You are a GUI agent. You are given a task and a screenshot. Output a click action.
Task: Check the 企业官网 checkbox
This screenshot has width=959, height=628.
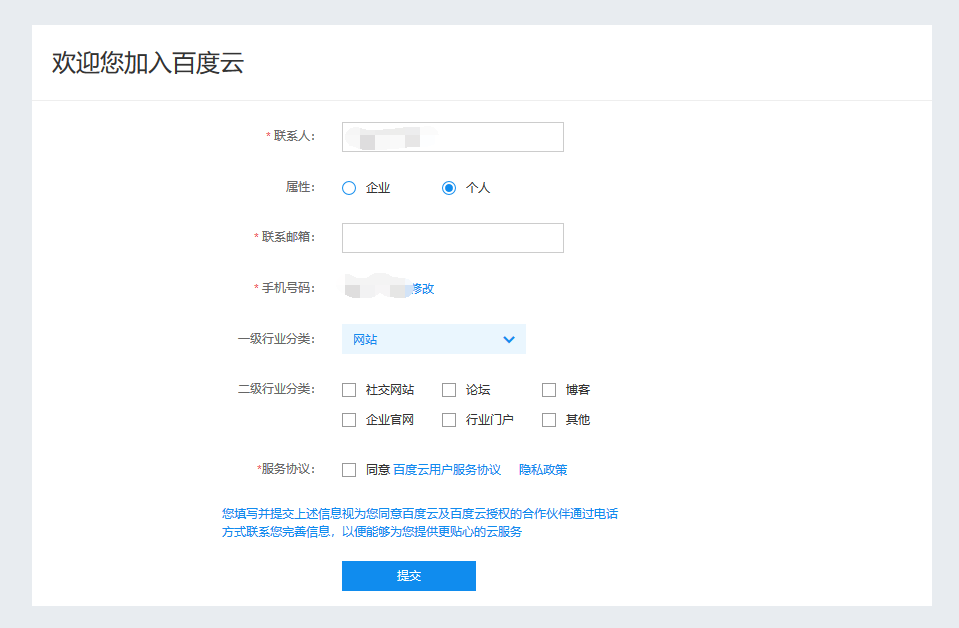(349, 420)
